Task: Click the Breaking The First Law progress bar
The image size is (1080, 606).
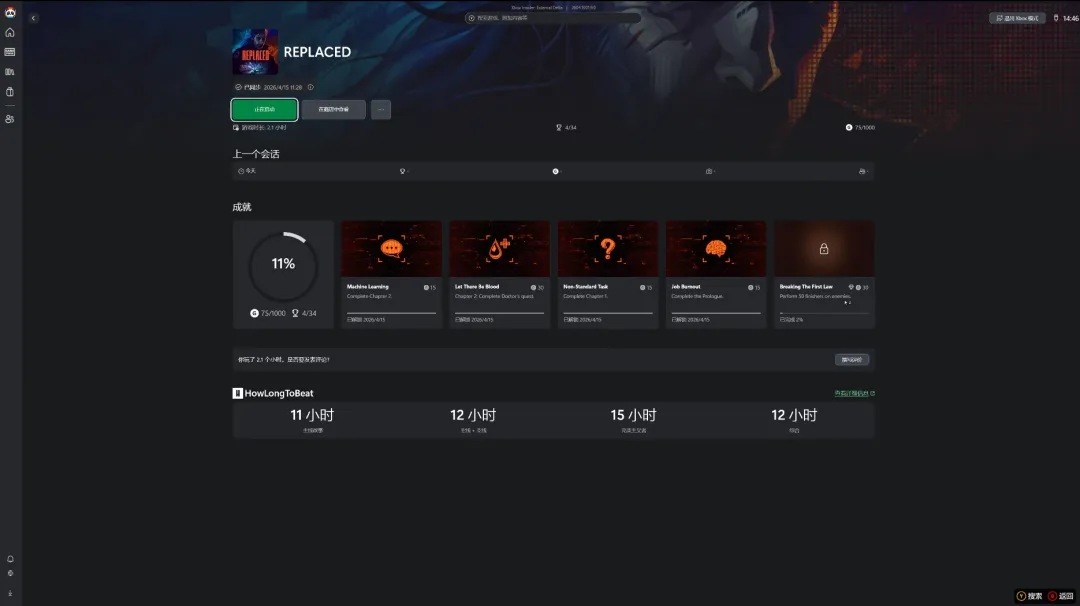Action: pos(824,313)
